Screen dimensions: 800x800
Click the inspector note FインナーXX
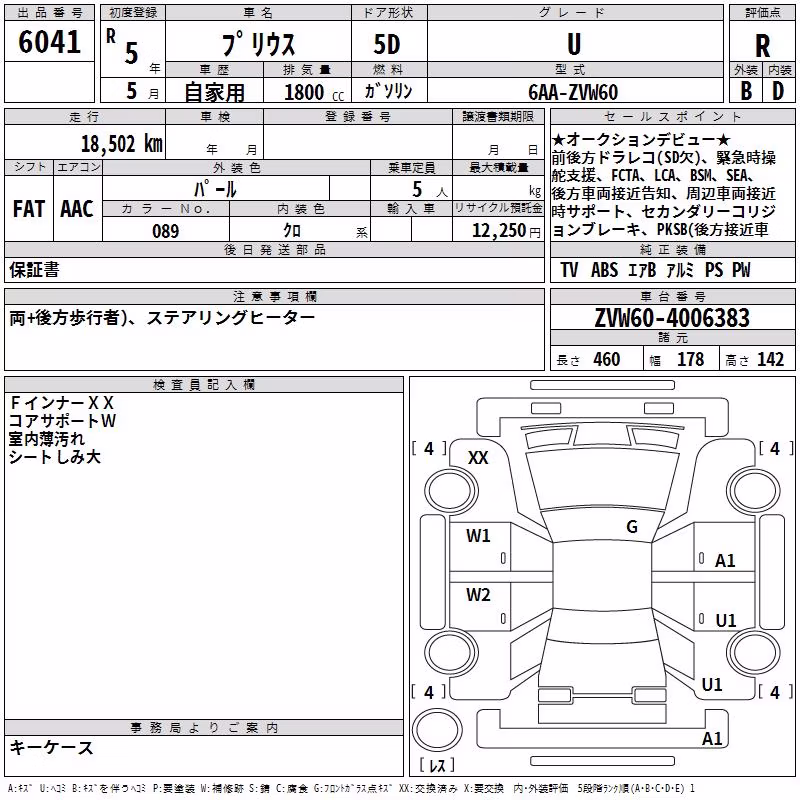tap(61, 403)
